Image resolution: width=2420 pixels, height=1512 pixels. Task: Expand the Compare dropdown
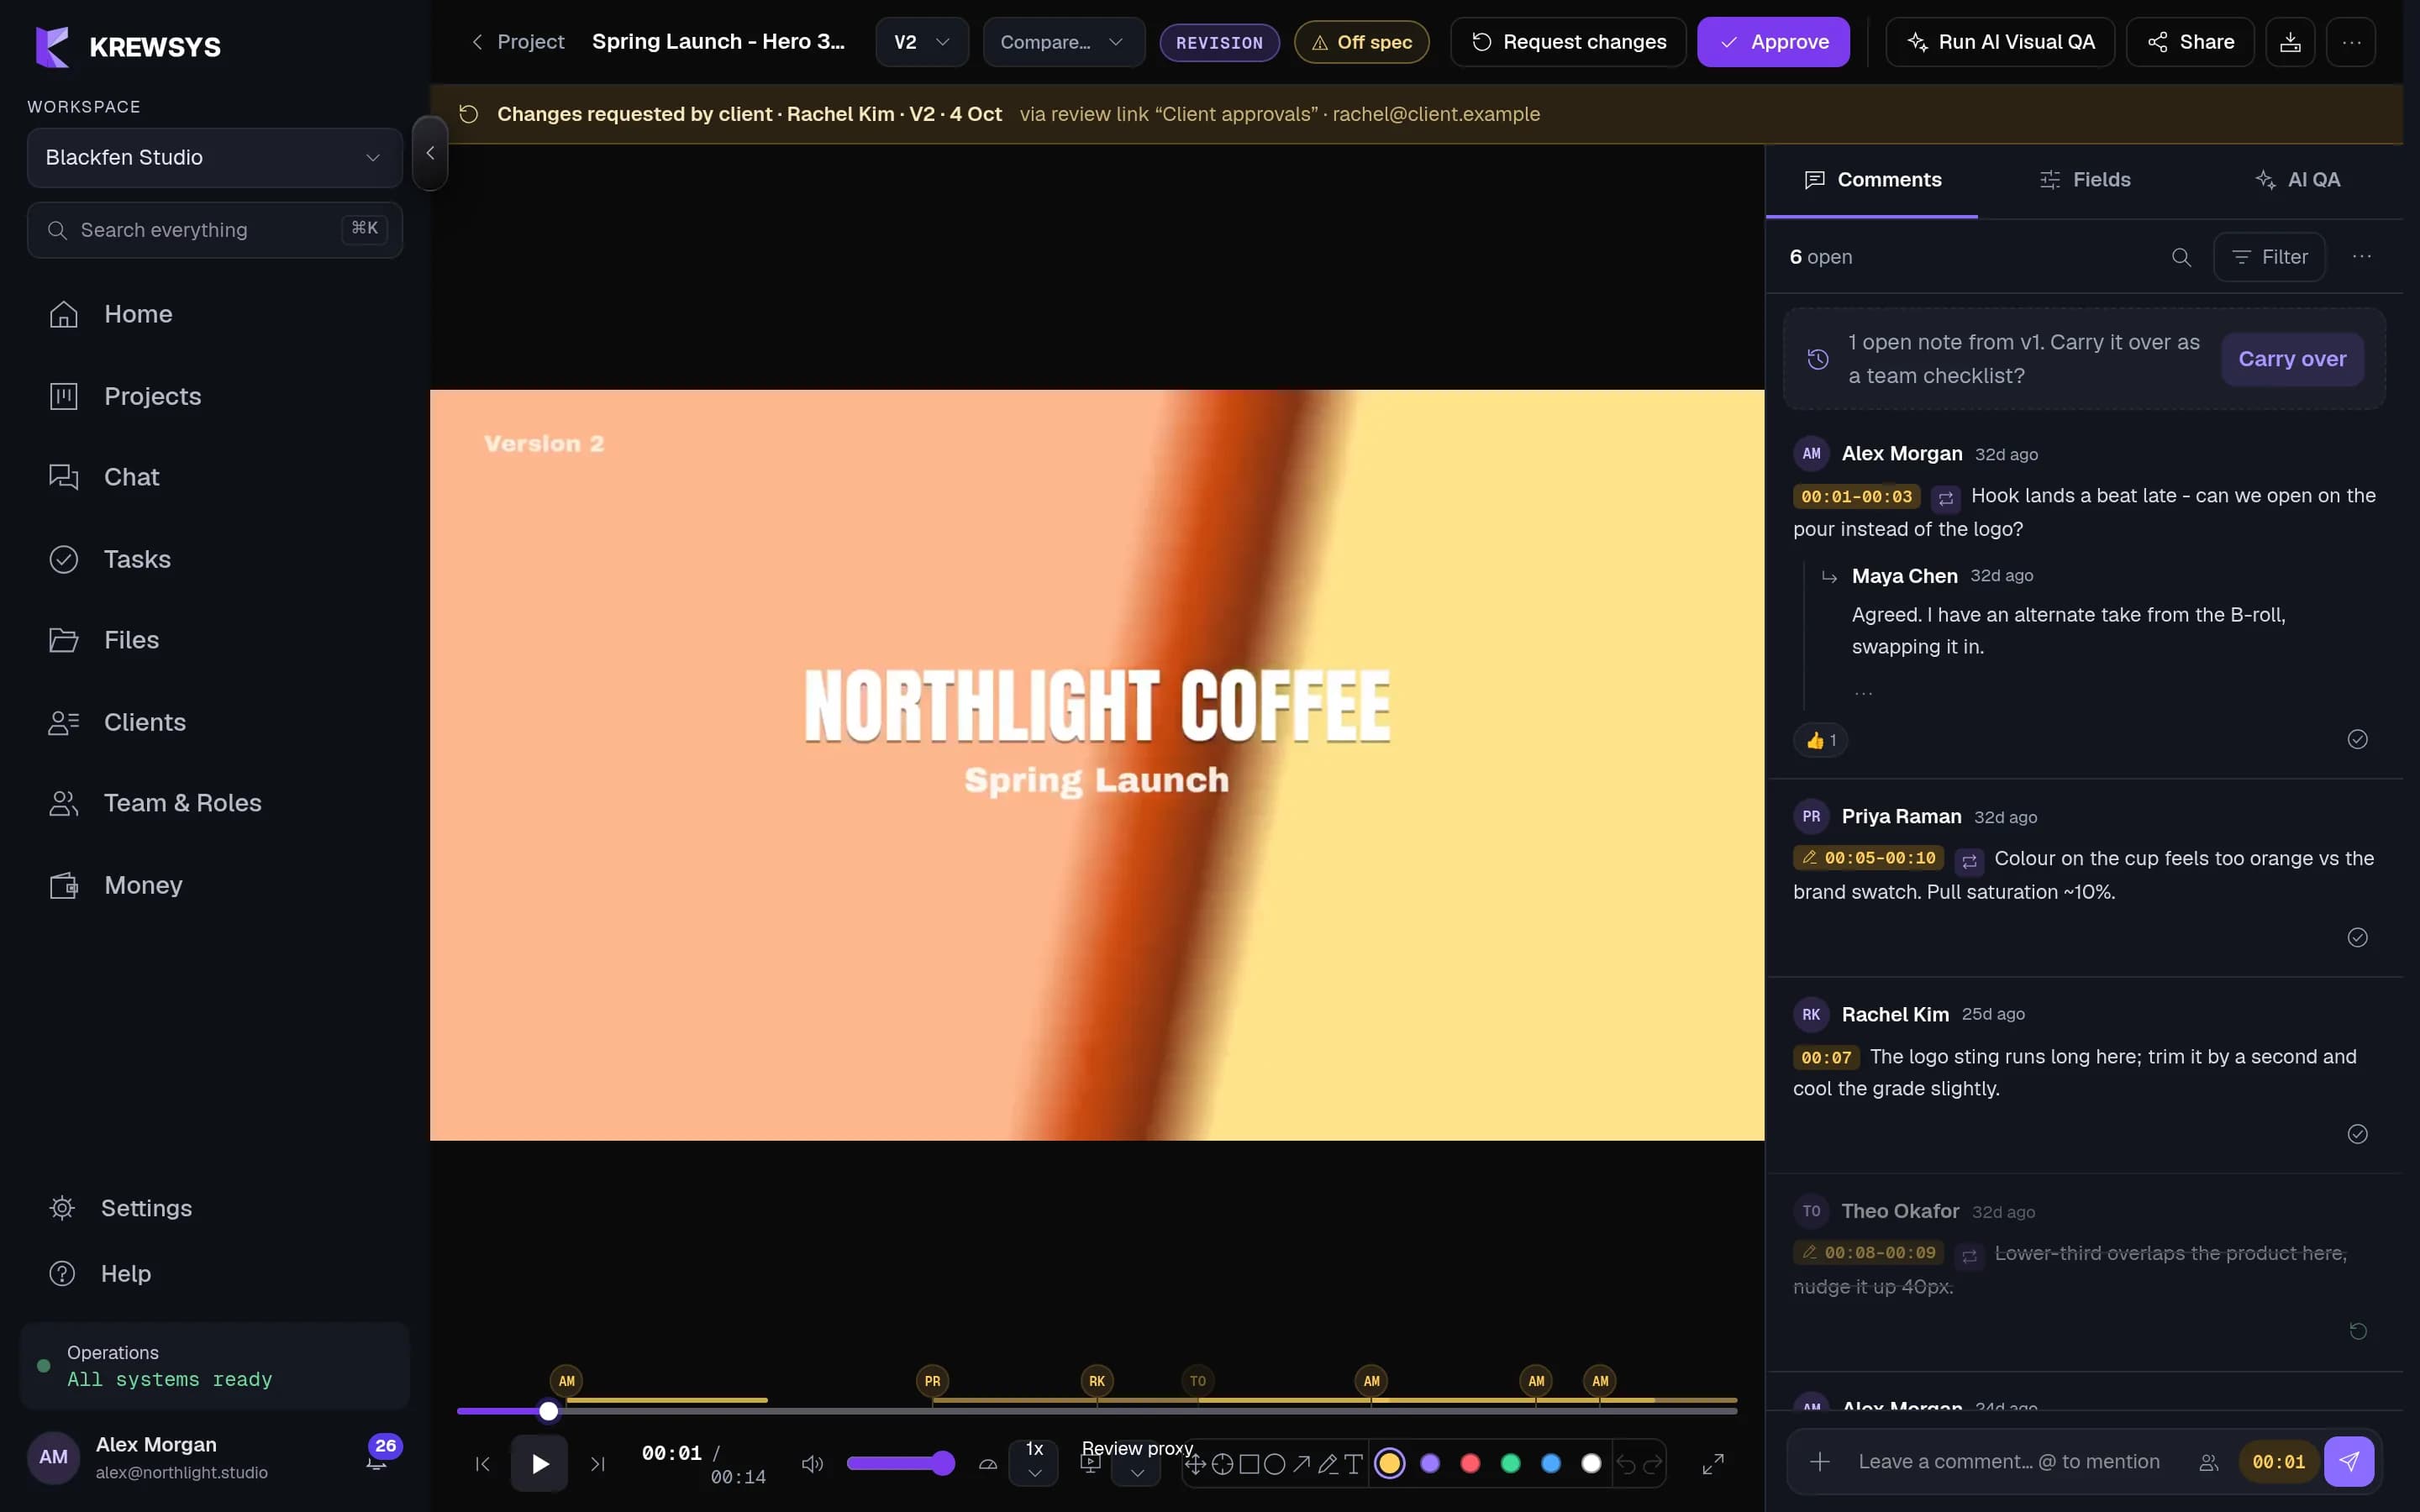pyautogui.click(x=1064, y=42)
